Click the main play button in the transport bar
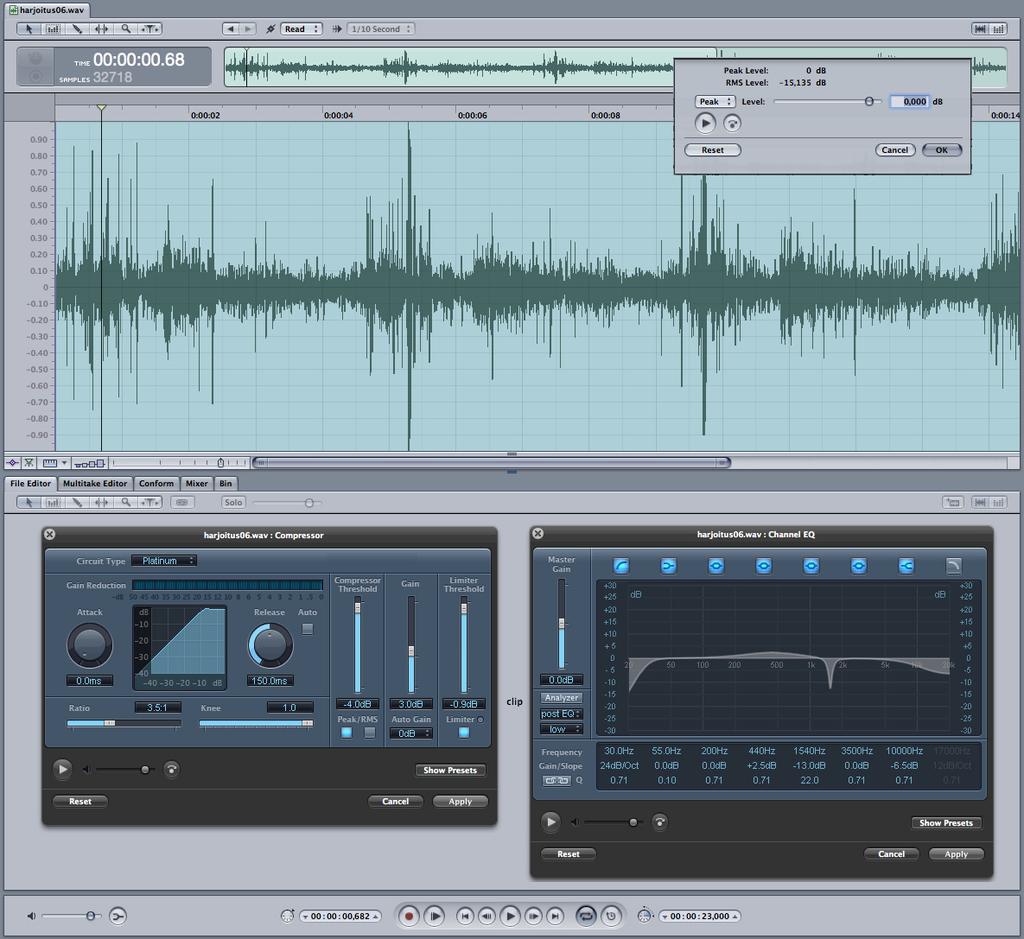Screen dimensions: 1024x939 [x=510, y=916]
